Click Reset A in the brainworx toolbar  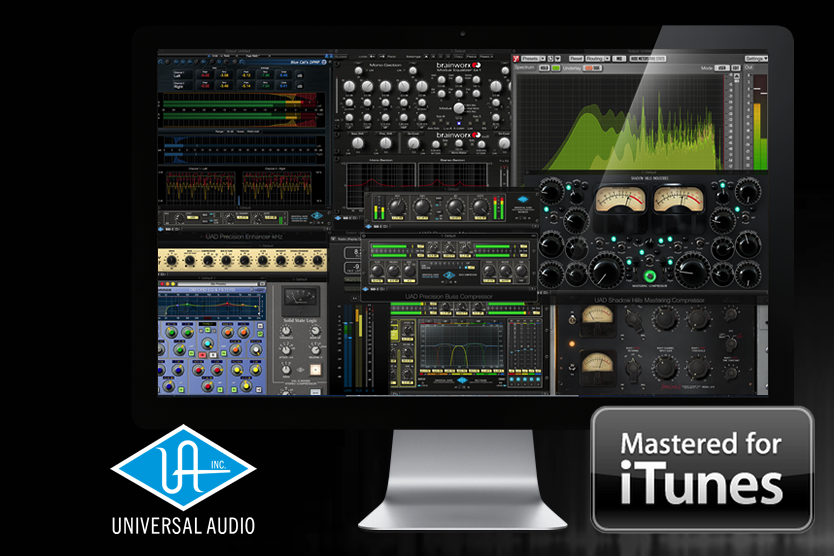[487, 56]
